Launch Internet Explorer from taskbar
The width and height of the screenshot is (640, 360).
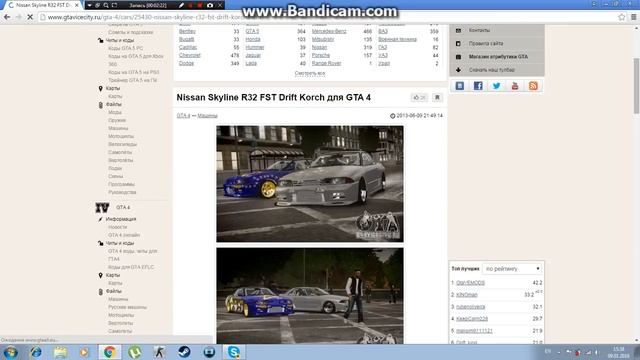[x=36, y=352]
